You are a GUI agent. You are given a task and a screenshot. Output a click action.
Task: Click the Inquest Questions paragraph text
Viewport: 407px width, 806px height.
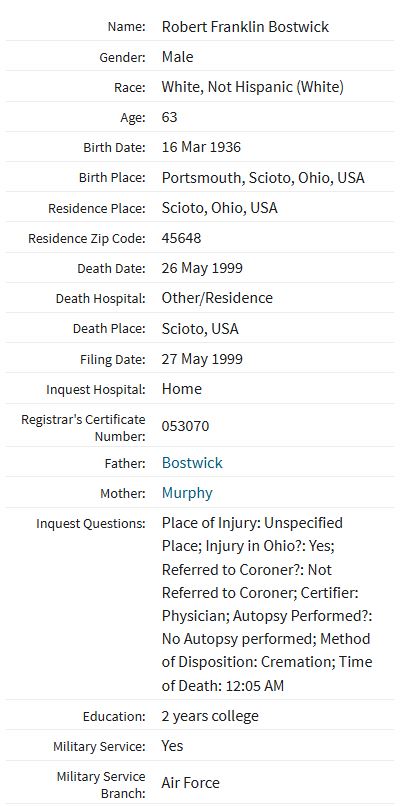[267, 604]
